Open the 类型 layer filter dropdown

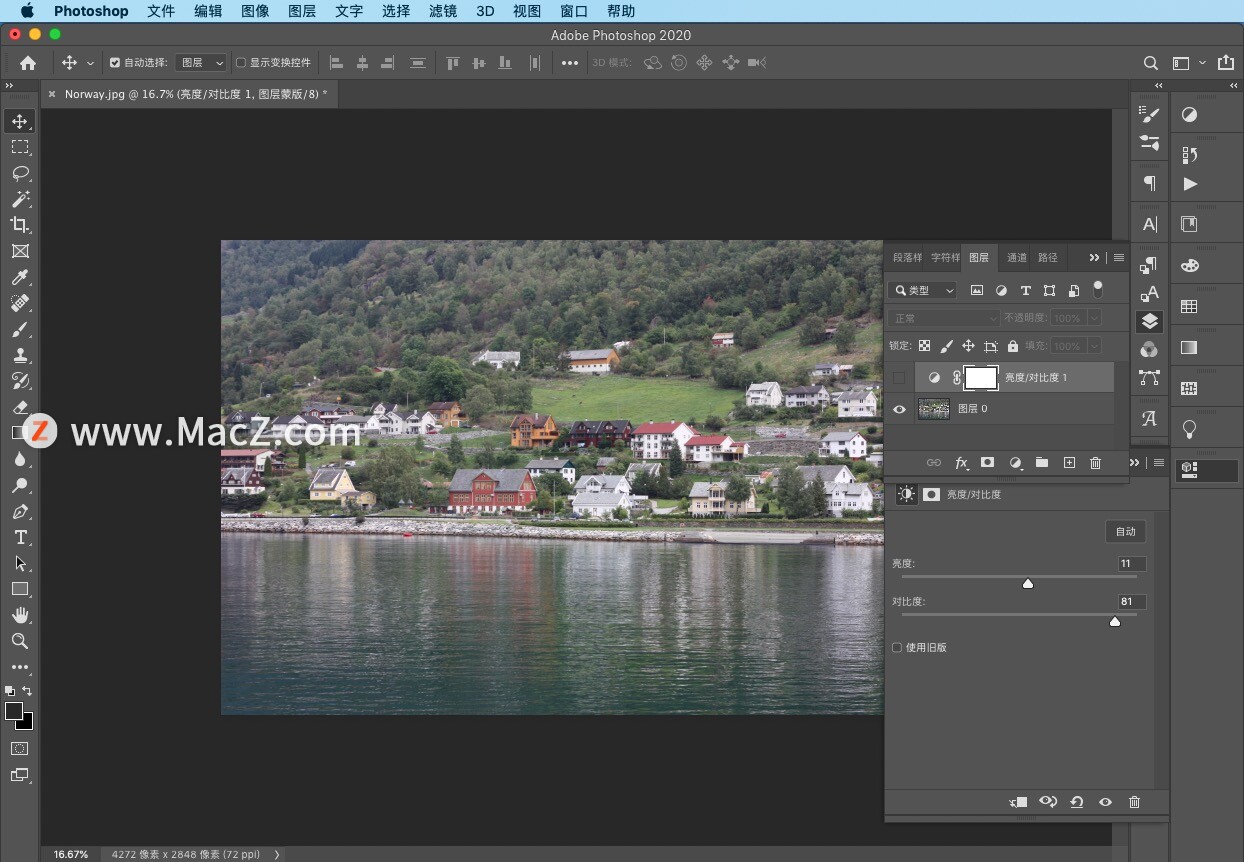pyautogui.click(x=923, y=291)
